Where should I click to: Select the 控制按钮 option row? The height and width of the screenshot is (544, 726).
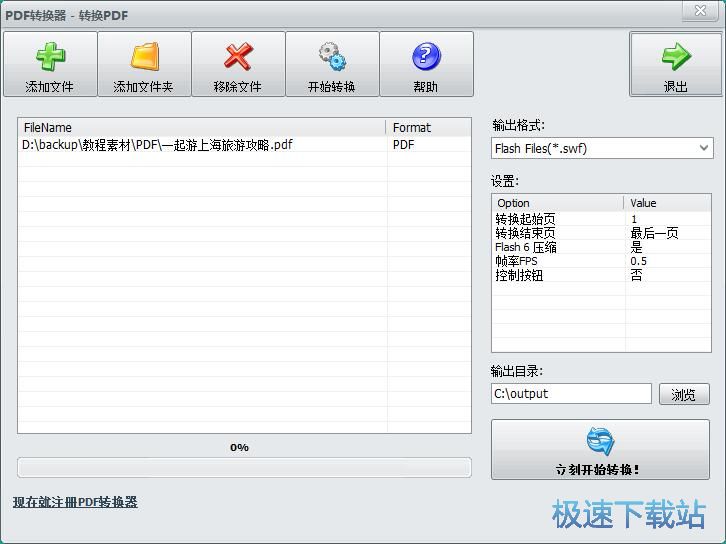coord(601,275)
